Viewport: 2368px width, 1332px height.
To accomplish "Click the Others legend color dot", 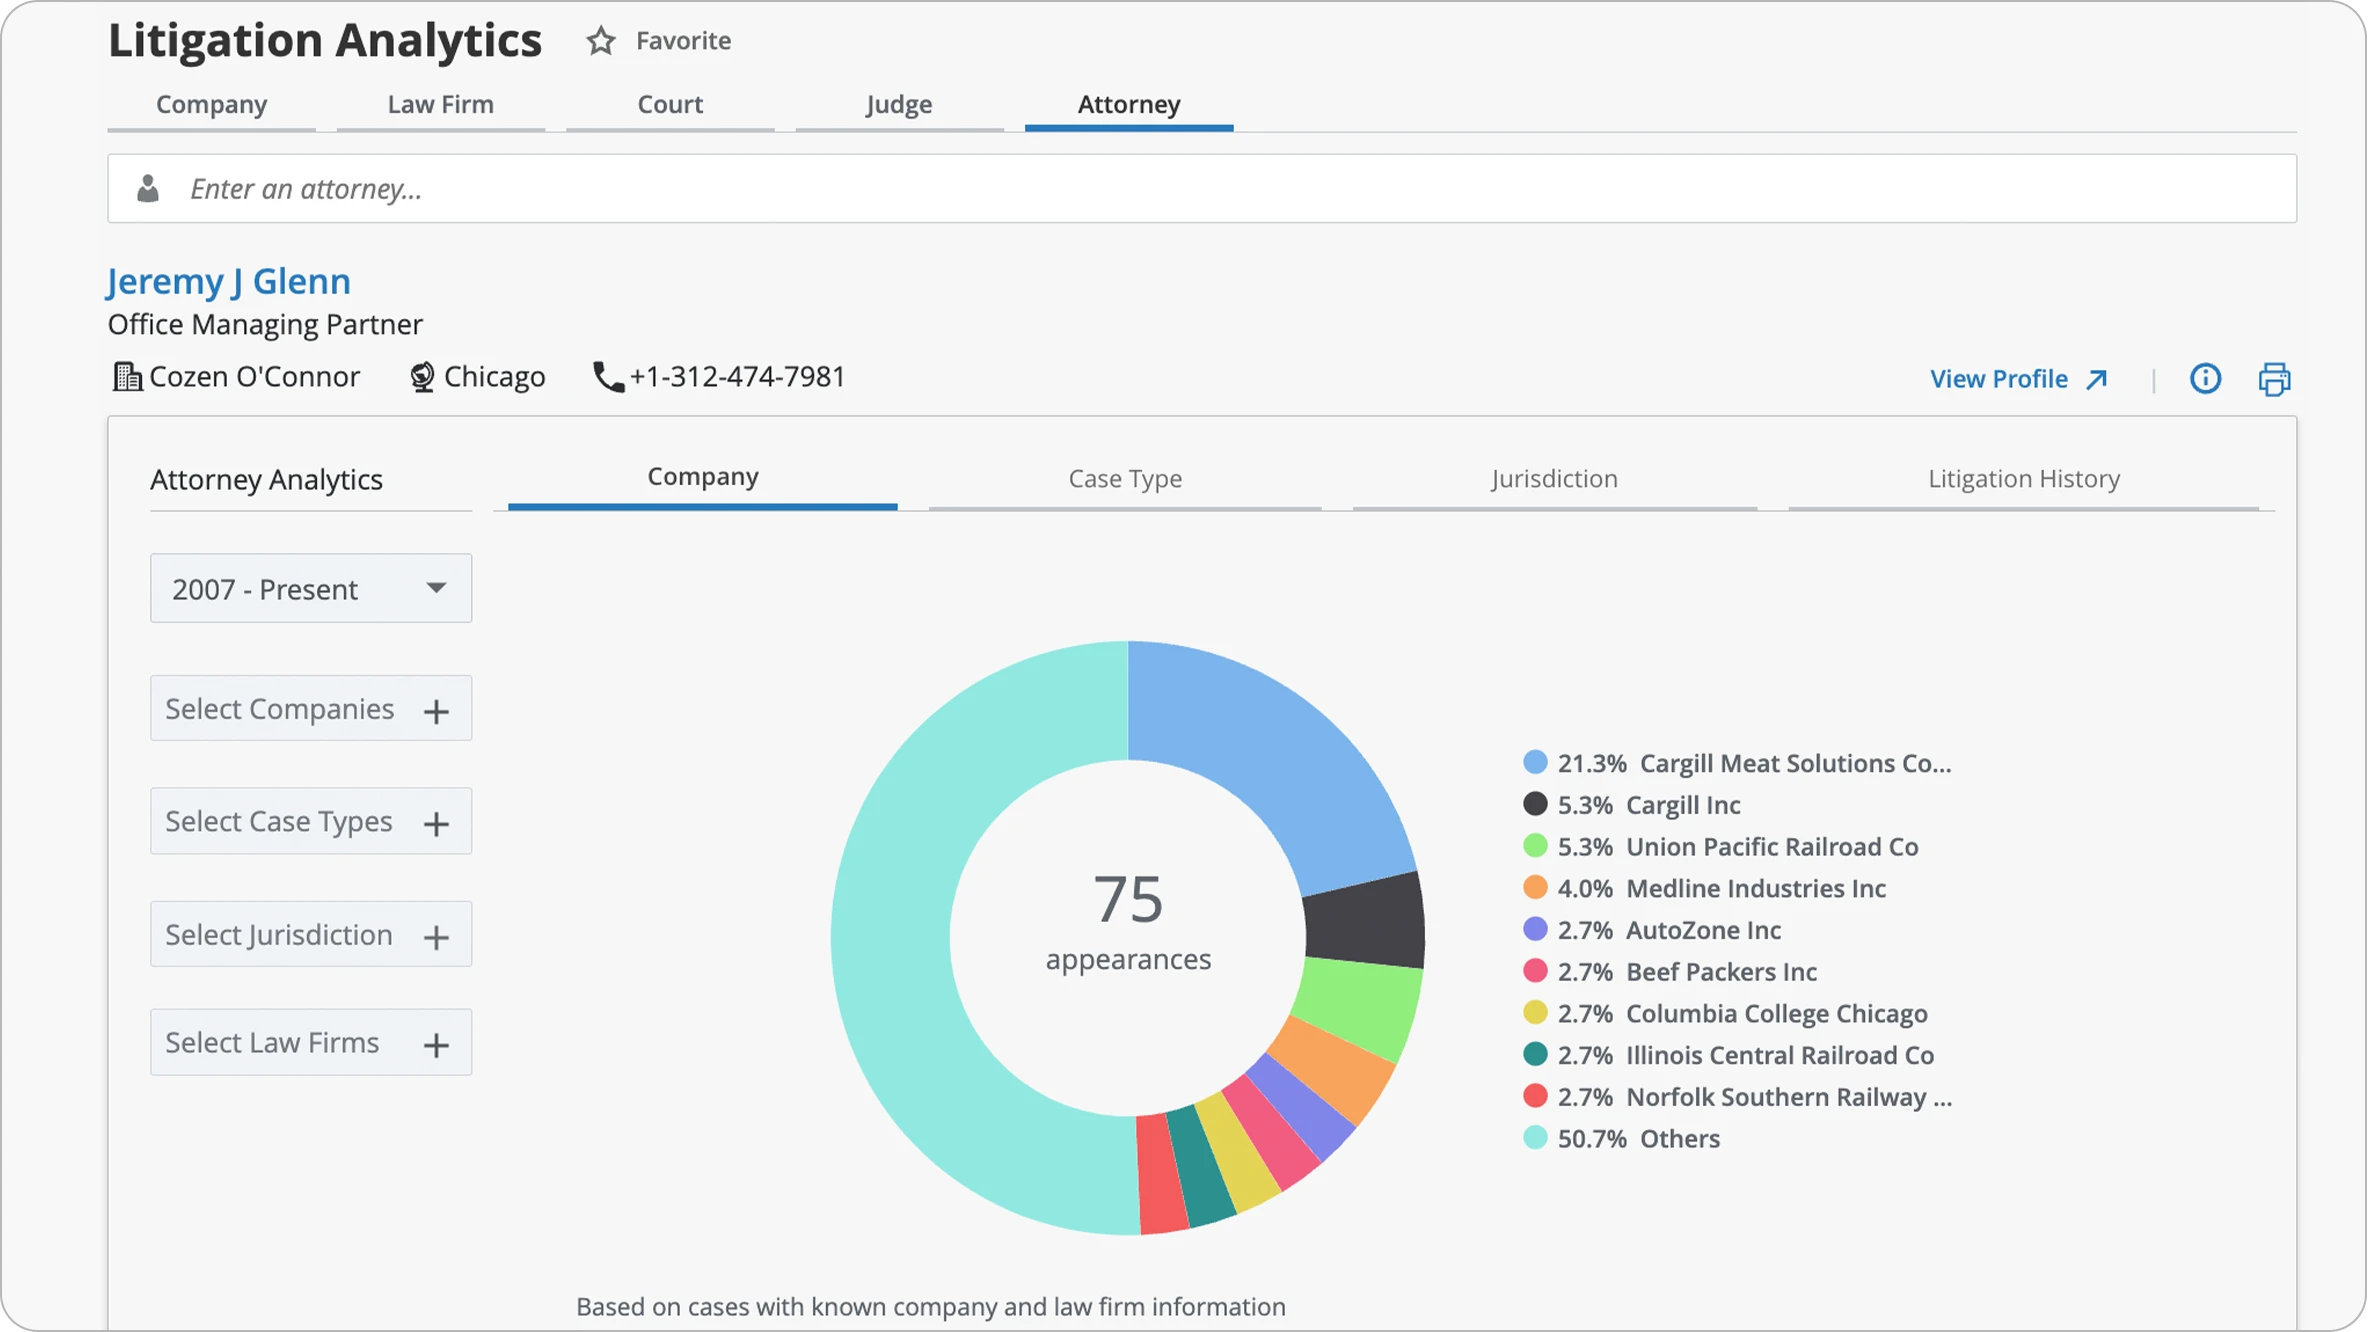I will pos(1535,1138).
